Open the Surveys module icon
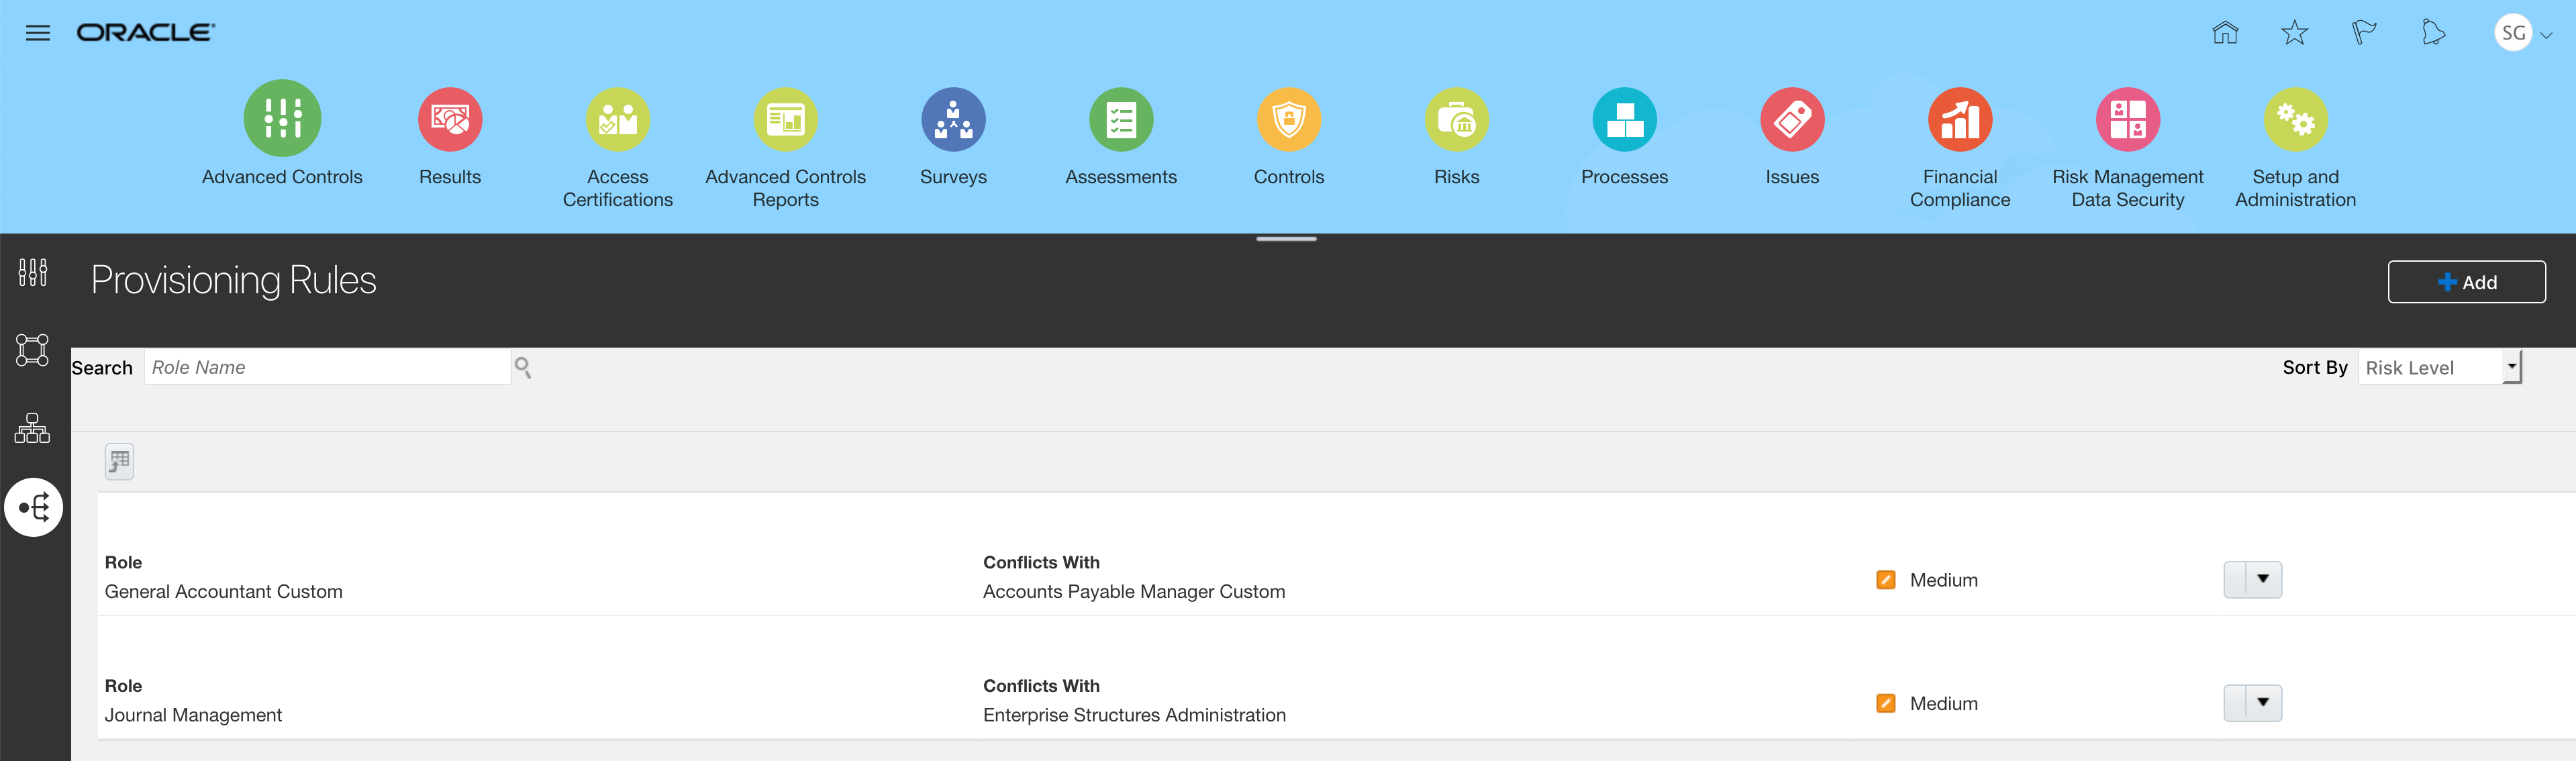 point(953,120)
